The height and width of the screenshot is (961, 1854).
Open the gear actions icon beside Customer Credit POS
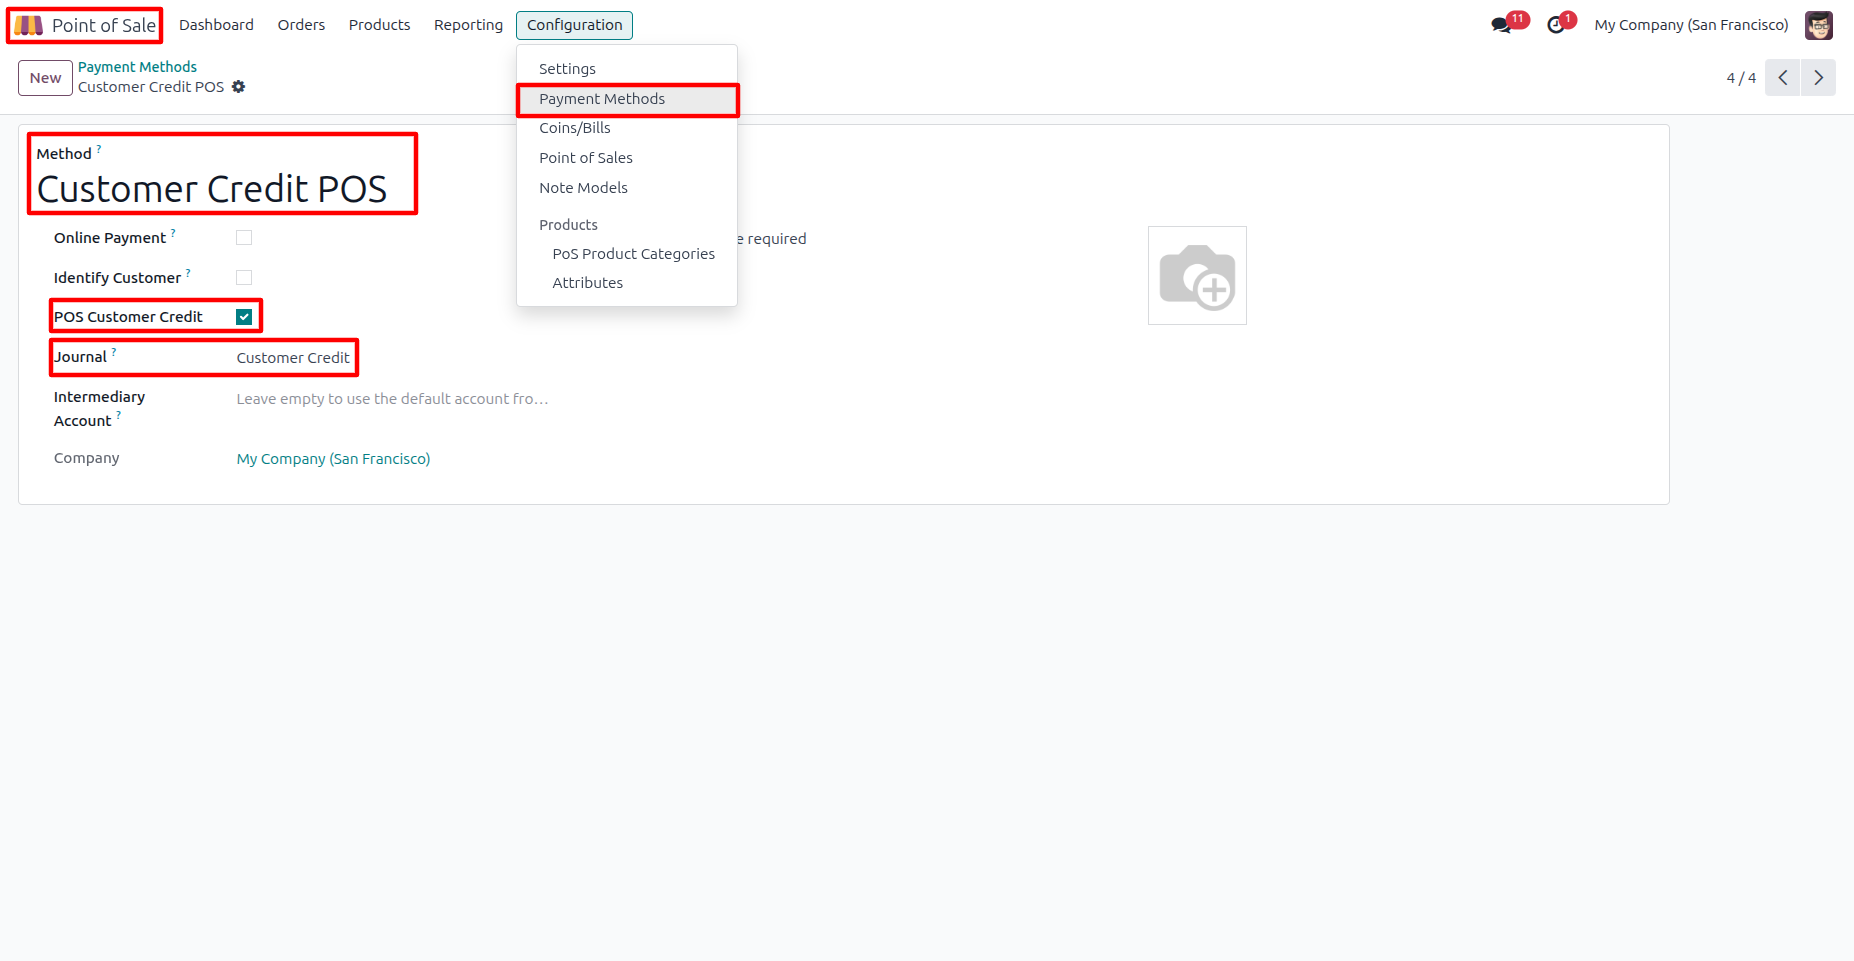(x=238, y=87)
